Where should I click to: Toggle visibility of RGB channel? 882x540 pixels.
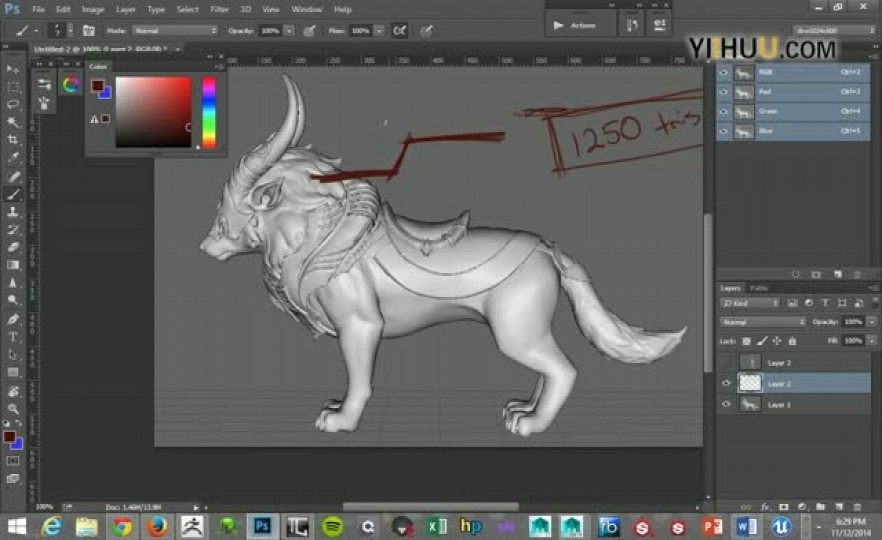pyautogui.click(x=724, y=73)
